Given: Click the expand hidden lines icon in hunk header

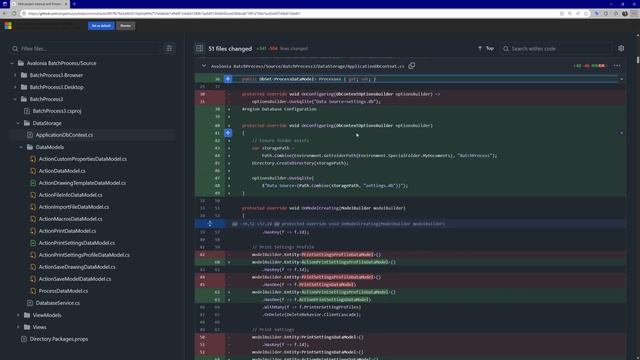Looking at the screenshot, I should click(x=210, y=224).
